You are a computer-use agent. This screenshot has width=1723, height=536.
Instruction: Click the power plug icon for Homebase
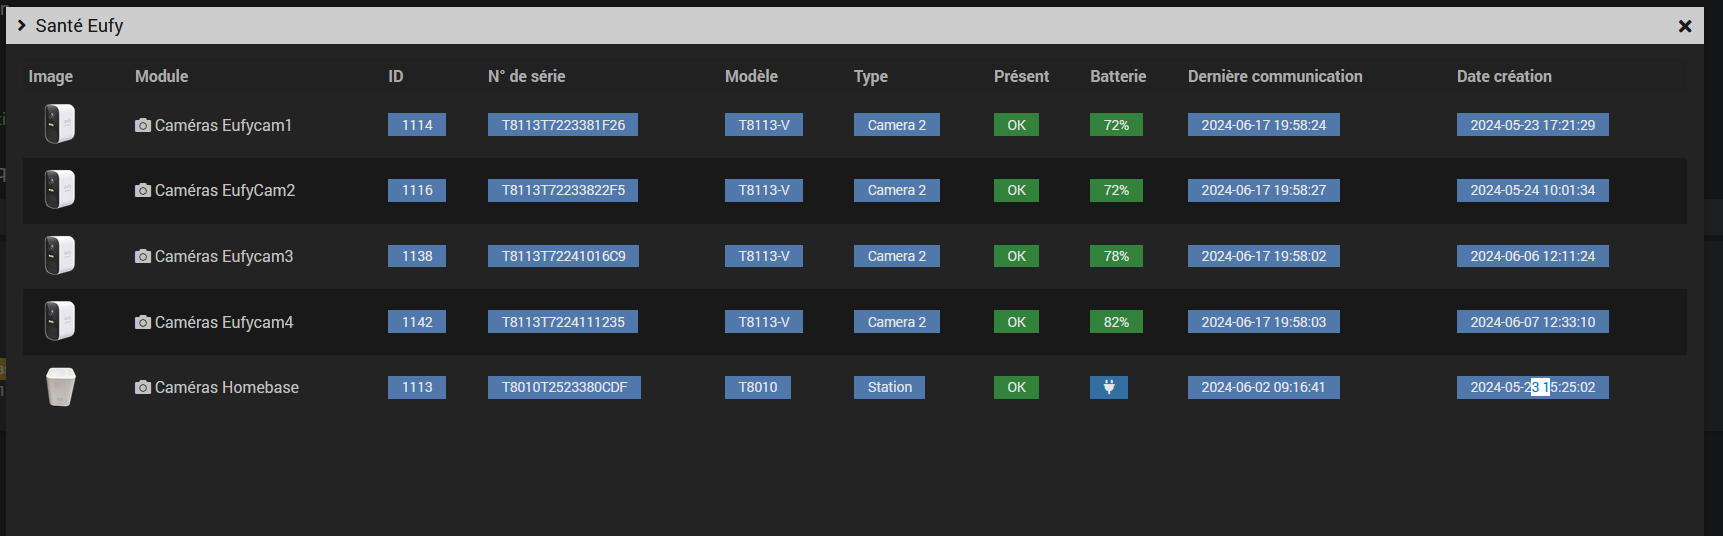(1109, 387)
